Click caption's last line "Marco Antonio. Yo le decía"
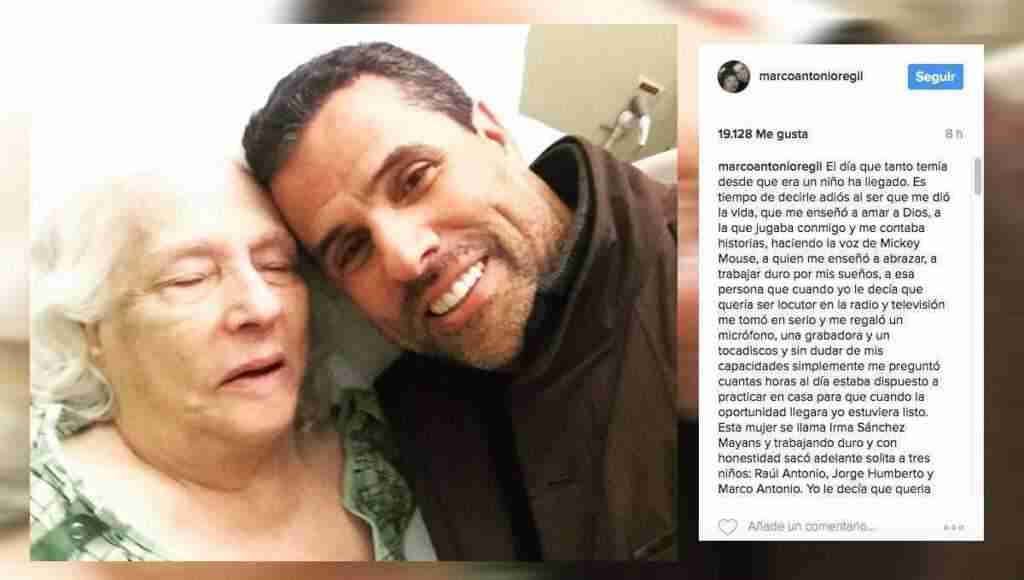This screenshot has height=580, width=1024. [824, 489]
